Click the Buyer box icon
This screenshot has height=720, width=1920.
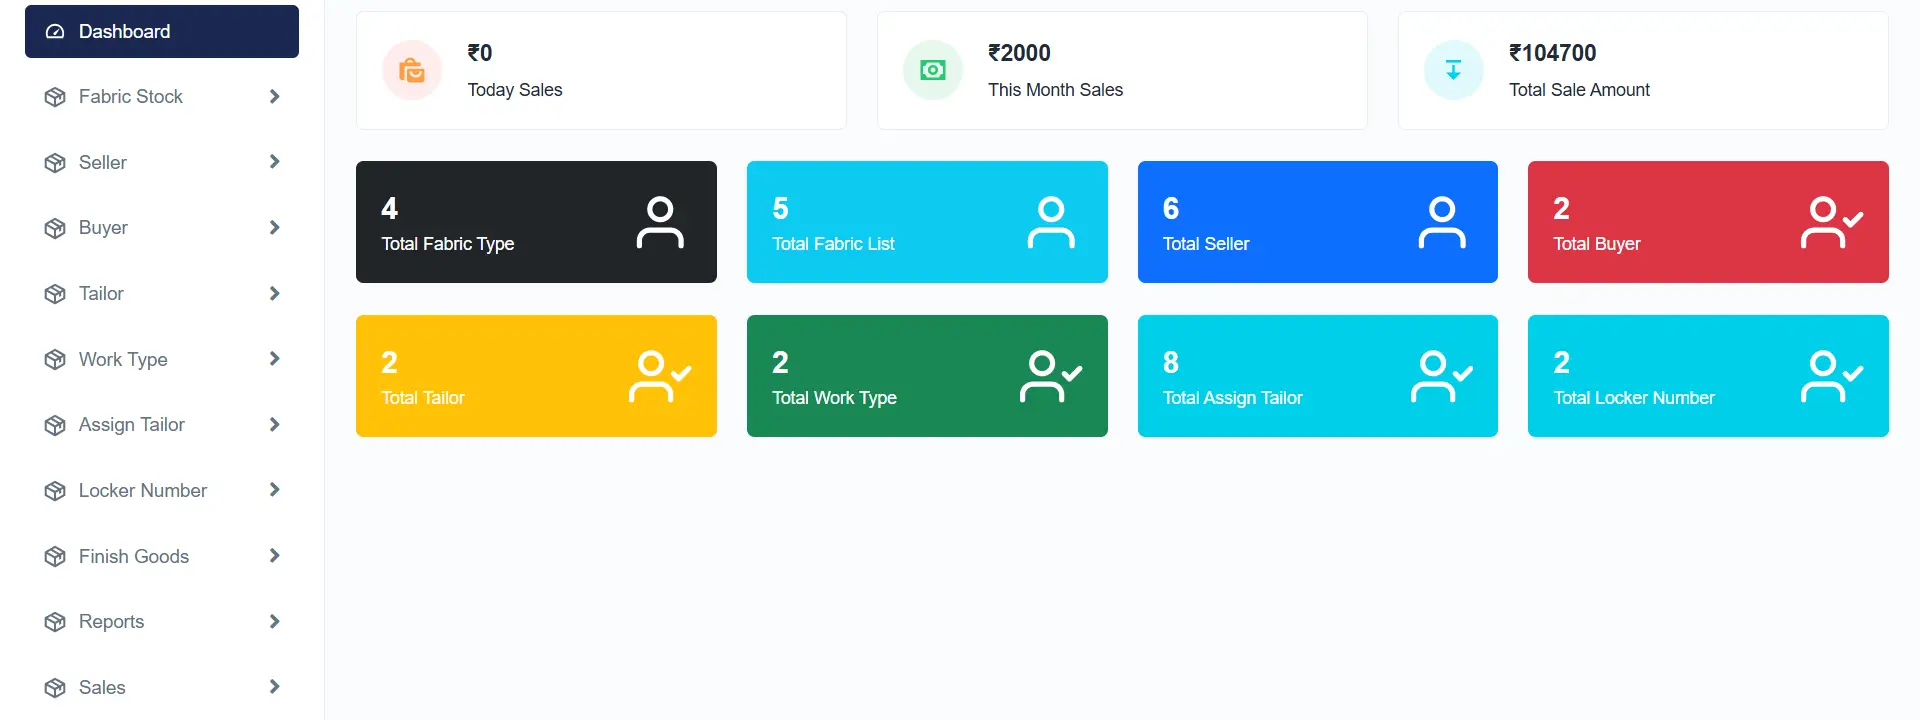(55, 228)
